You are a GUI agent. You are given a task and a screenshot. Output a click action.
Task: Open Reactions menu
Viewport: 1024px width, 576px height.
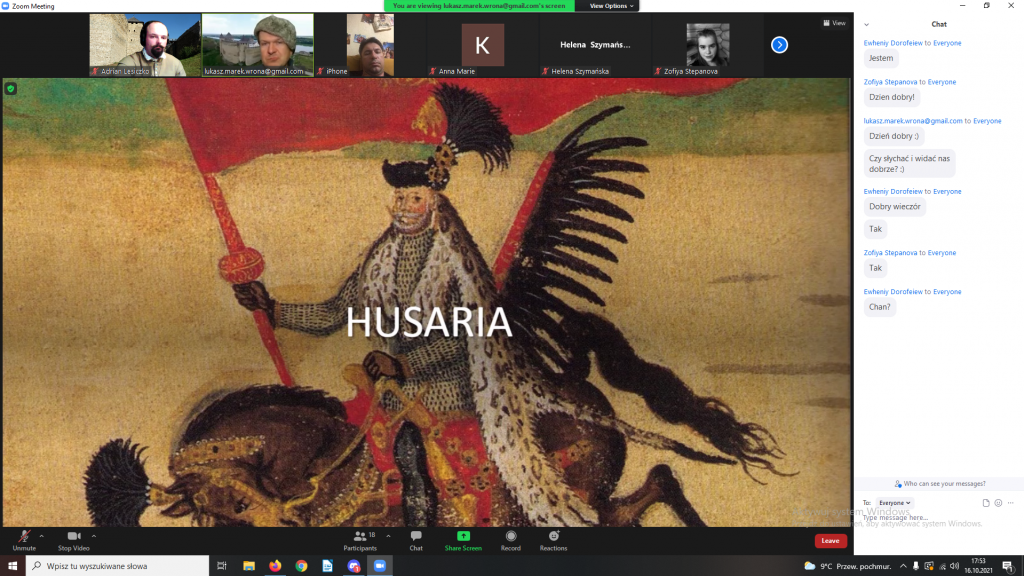[553, 538]
